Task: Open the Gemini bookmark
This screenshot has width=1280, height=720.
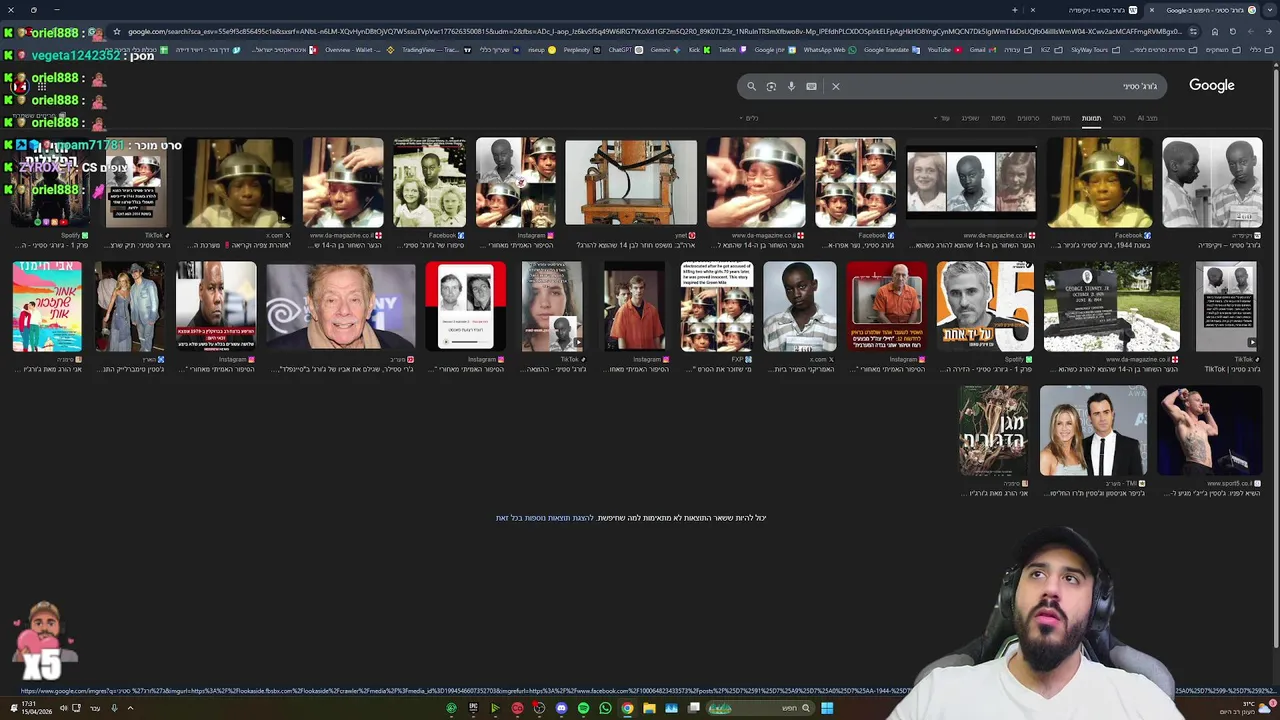Action: click(x=665, y=50)
